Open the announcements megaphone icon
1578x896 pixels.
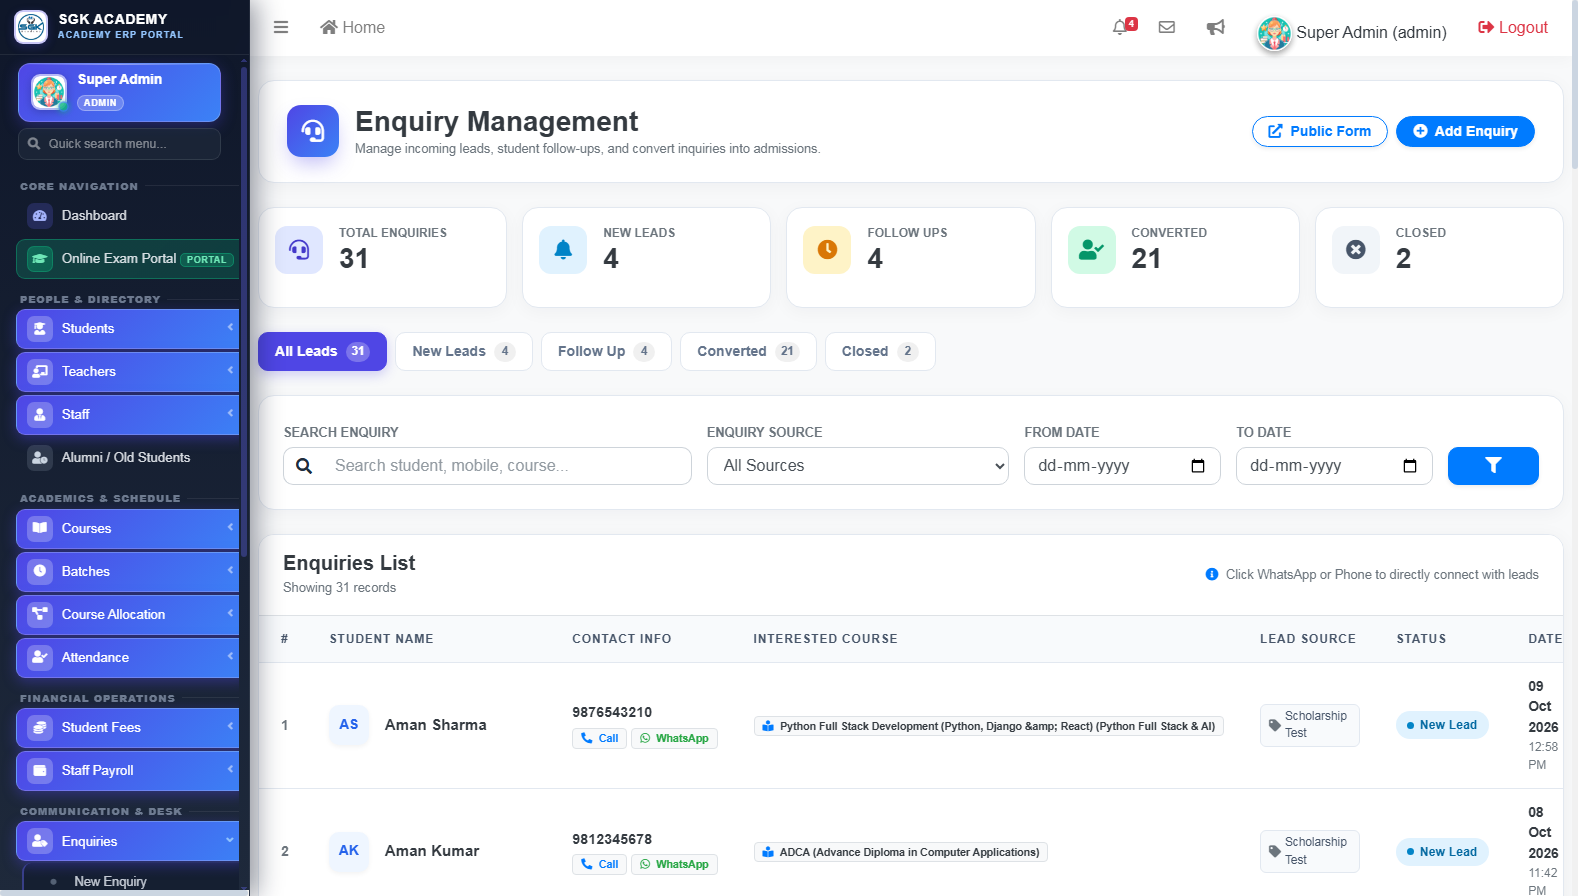pos(1216,27)
